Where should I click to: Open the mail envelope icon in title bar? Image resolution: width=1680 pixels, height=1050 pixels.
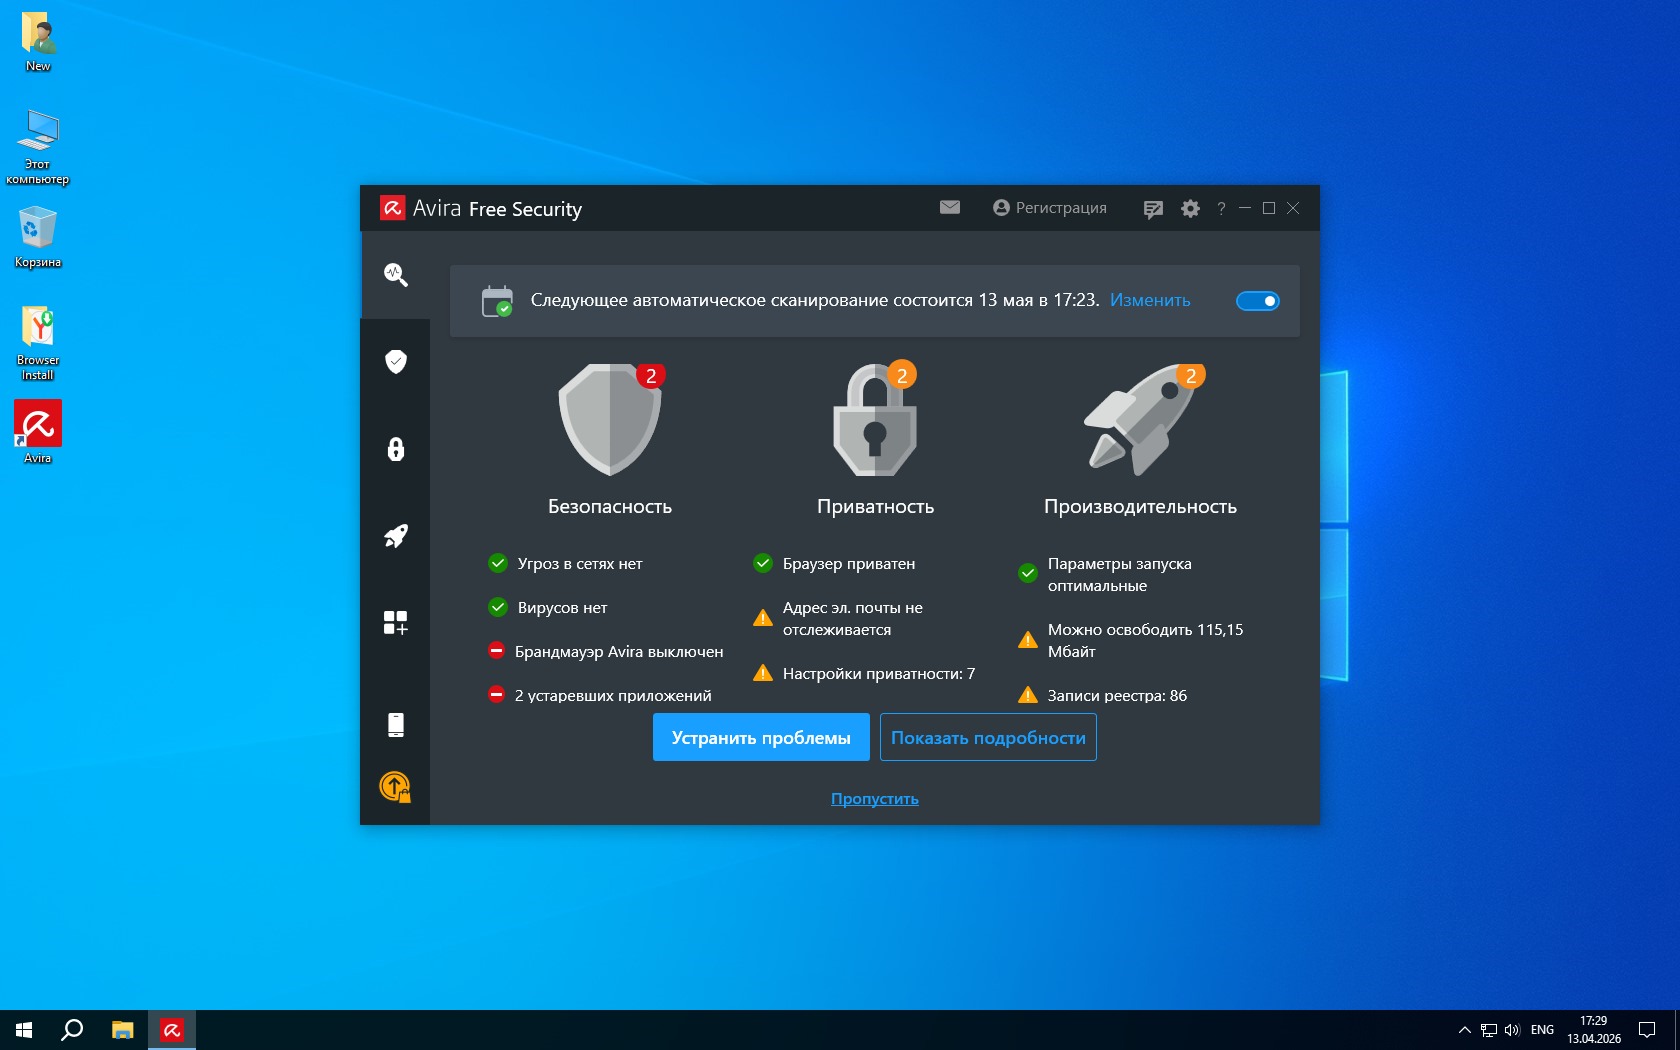pos(950,207)
